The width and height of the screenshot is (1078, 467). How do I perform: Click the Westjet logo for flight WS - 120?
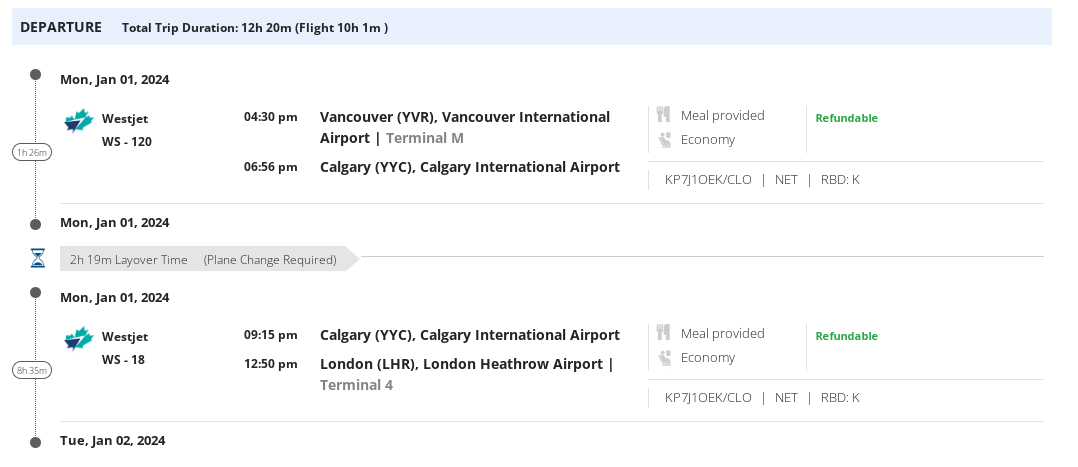coord(78,122)
